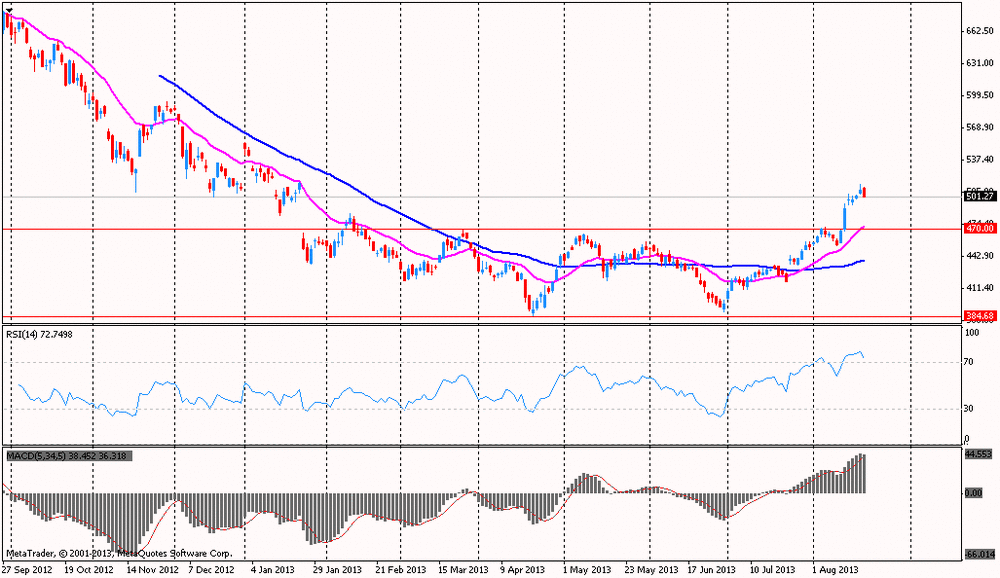Click the 442.90 price scale value

click(980, 256)
